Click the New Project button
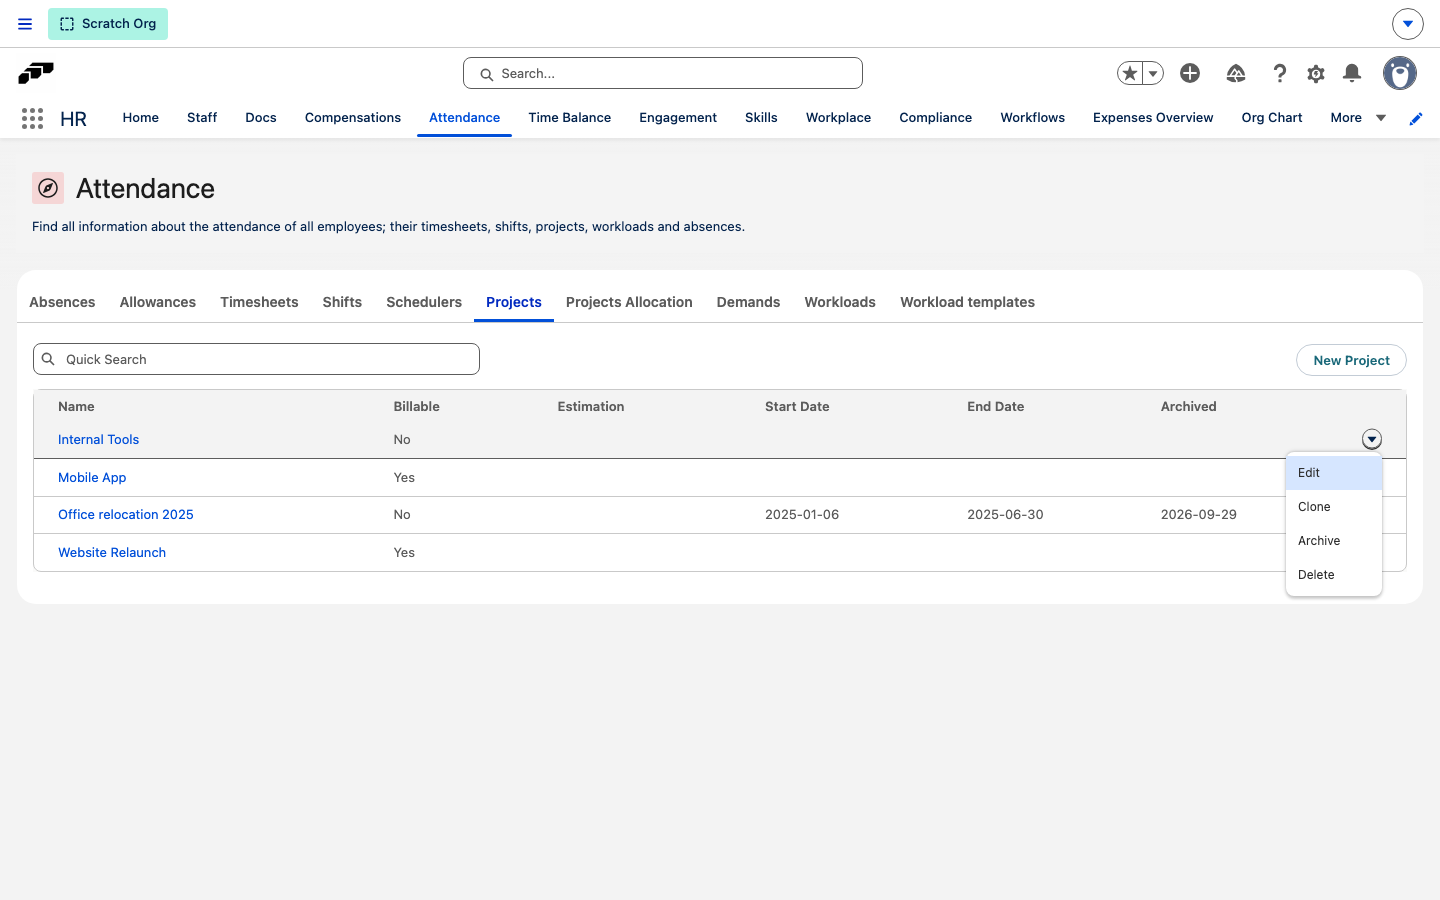 click(x=1351, y=360)
